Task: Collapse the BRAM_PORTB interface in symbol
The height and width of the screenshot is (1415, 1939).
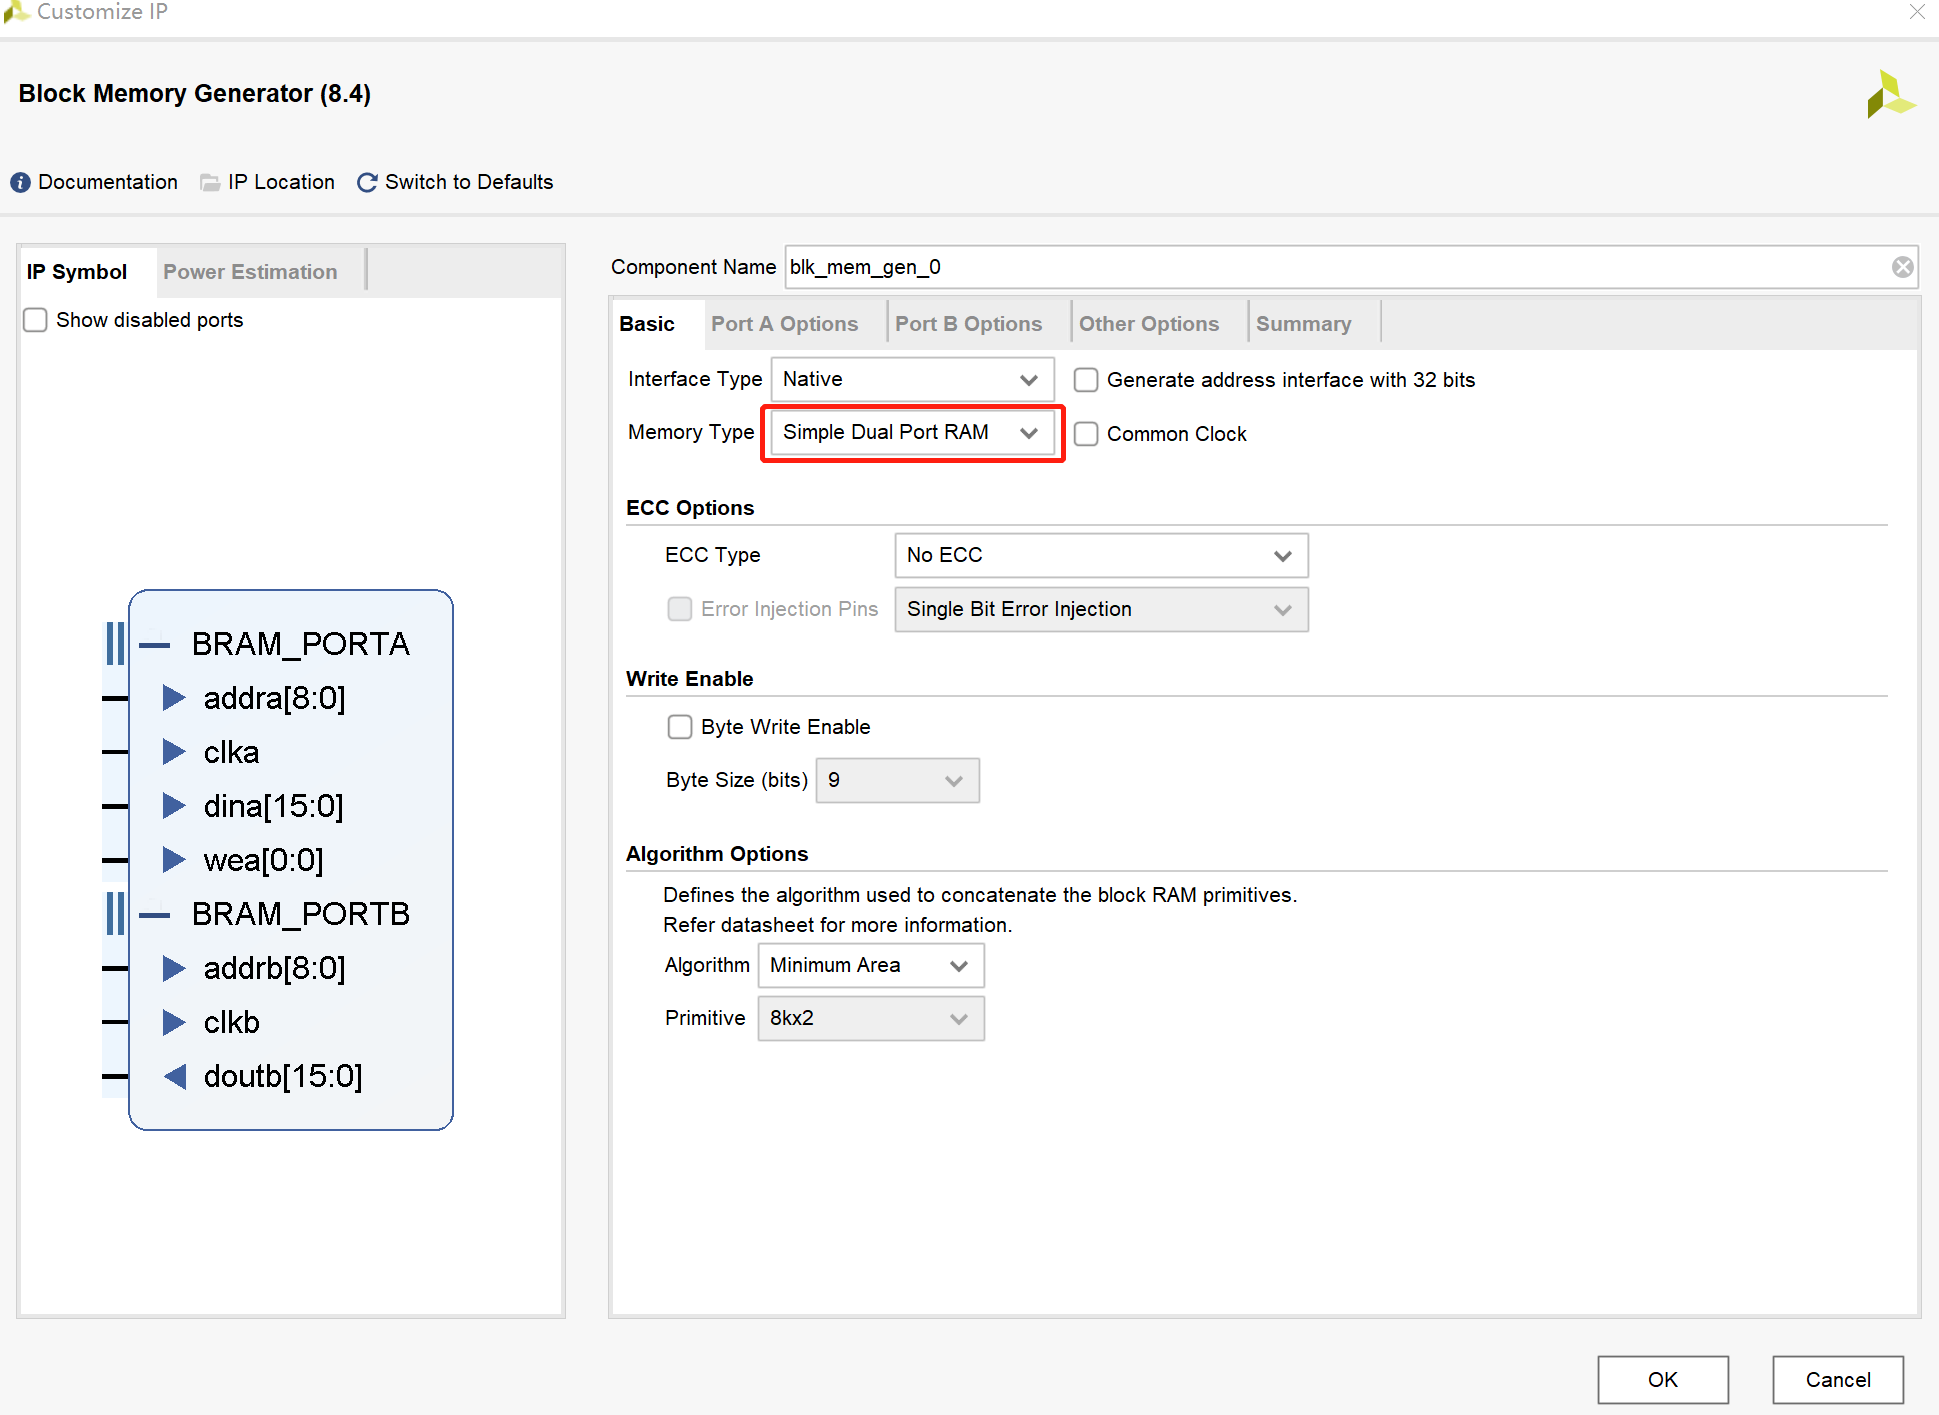Action: pos(155,914)
